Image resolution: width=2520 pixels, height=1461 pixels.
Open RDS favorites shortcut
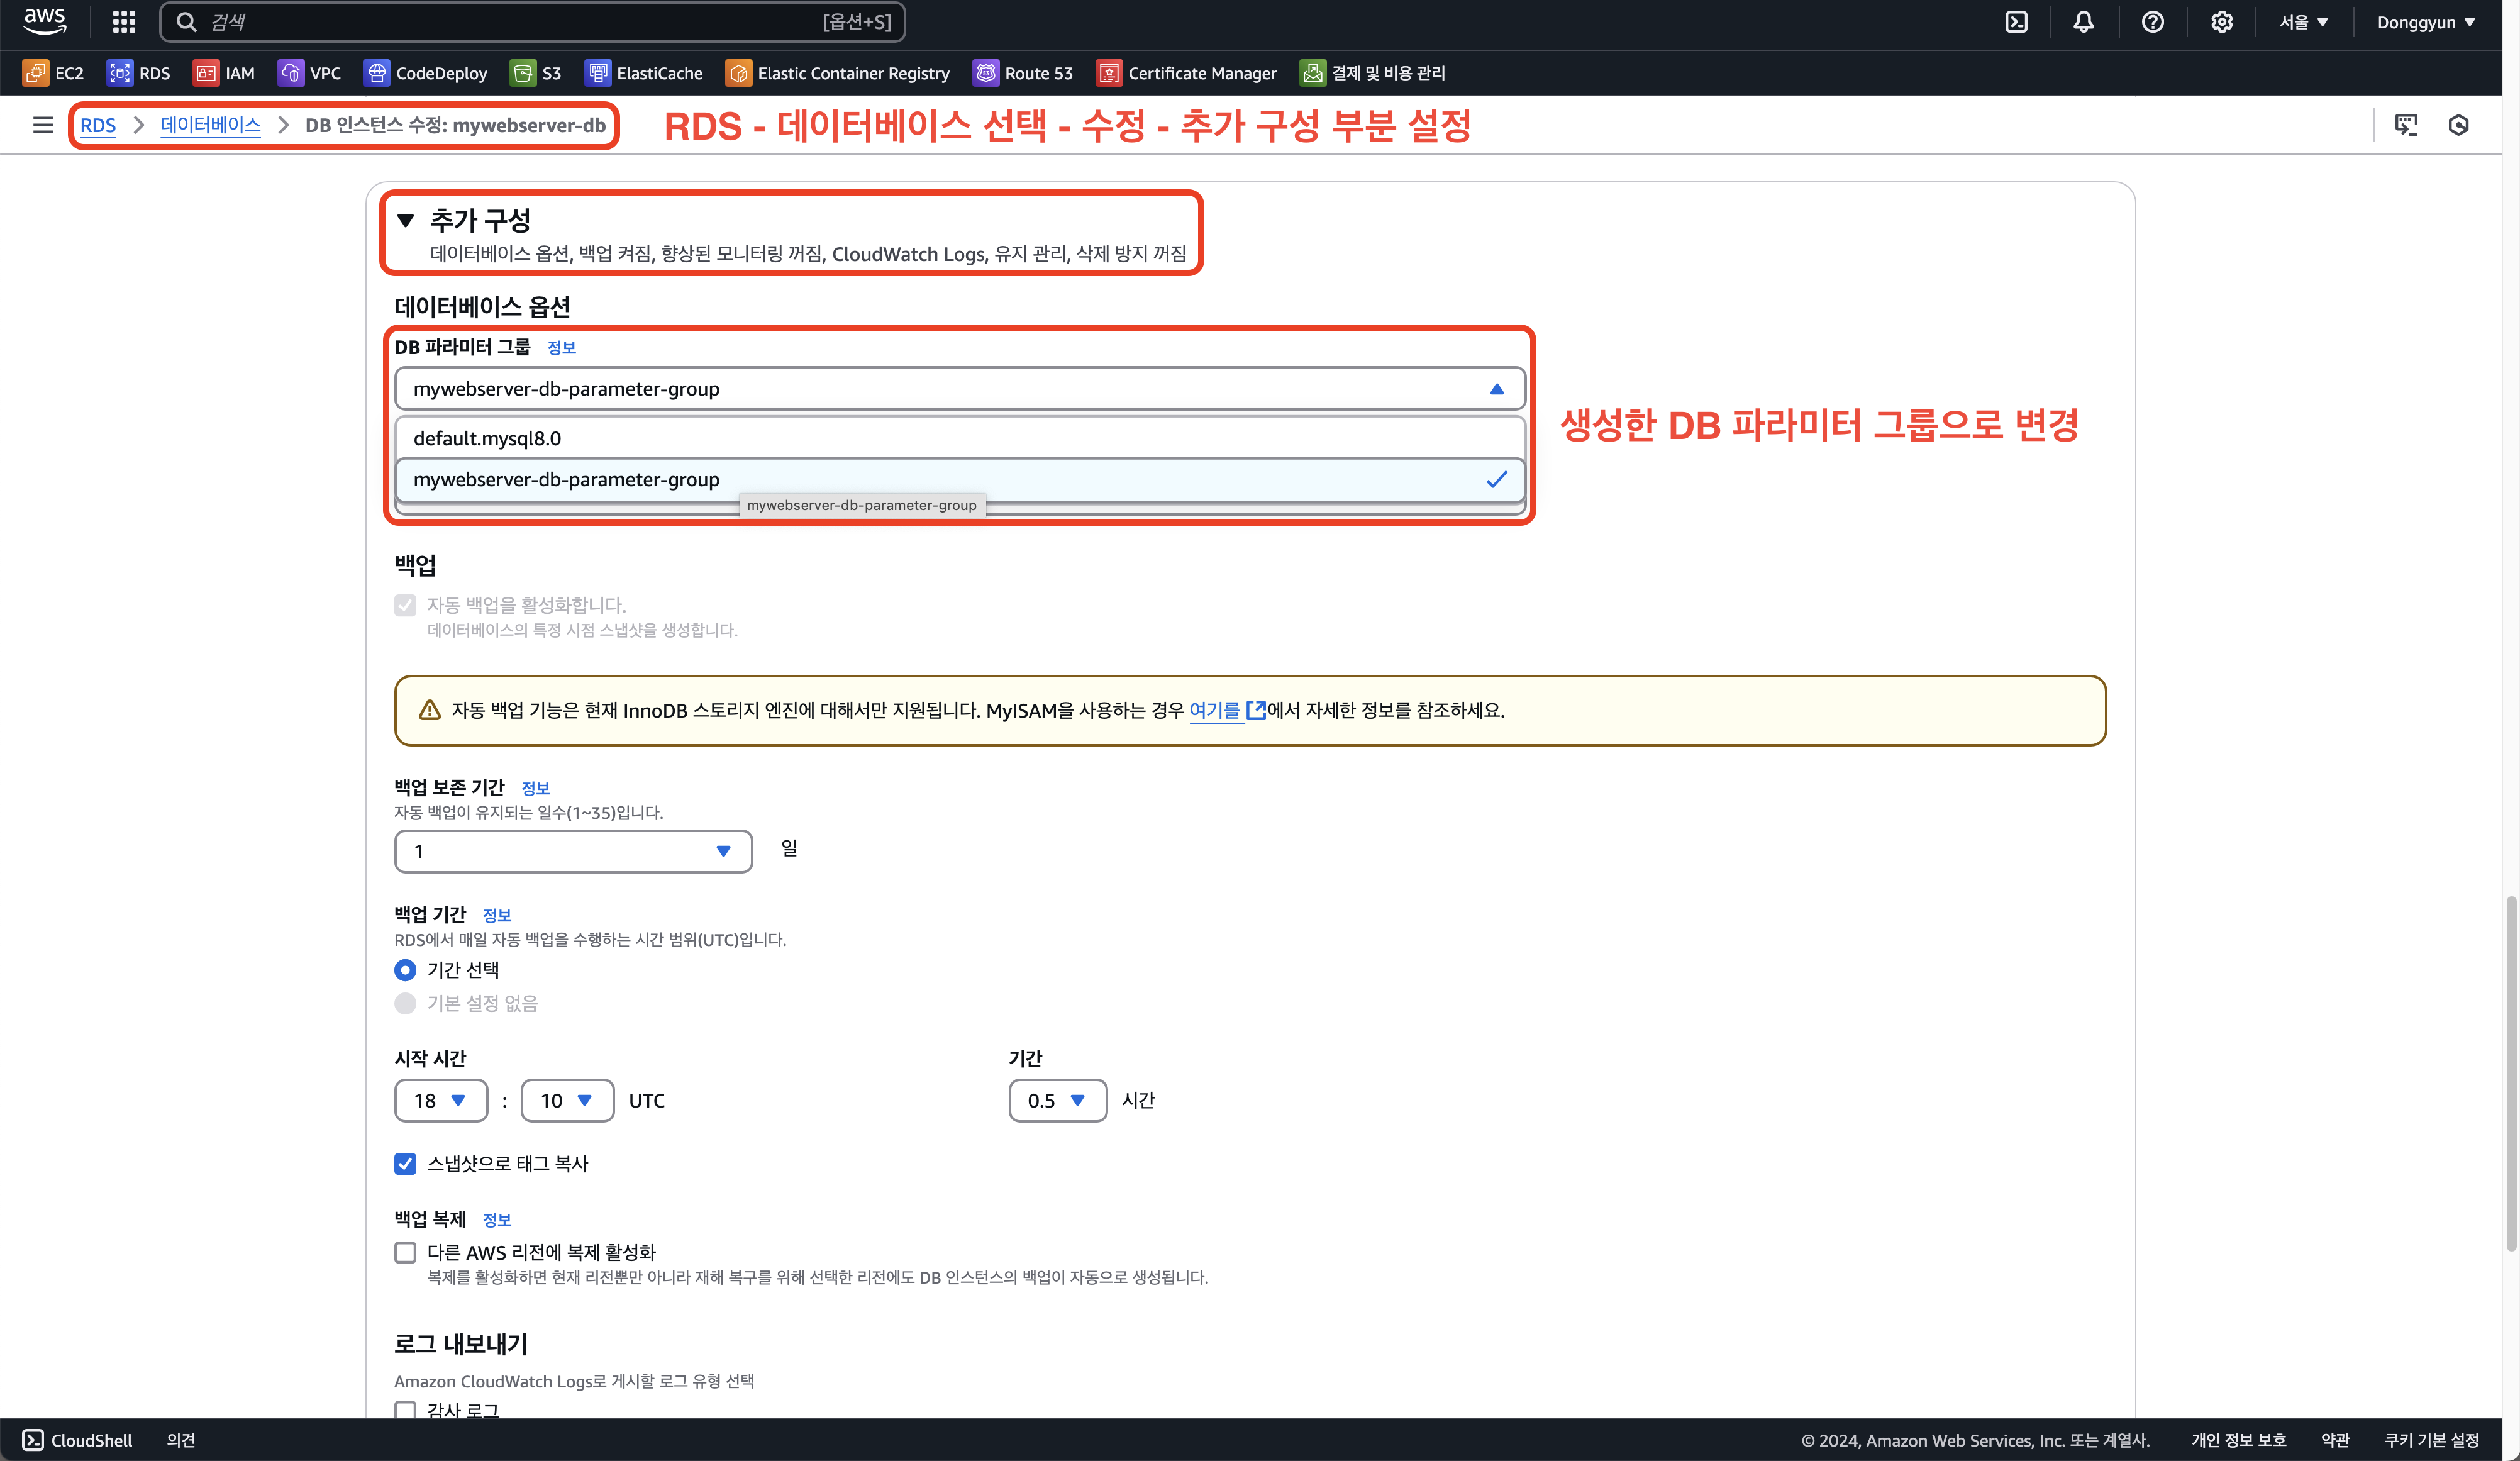pyautogui.click(x=139, y=73)
